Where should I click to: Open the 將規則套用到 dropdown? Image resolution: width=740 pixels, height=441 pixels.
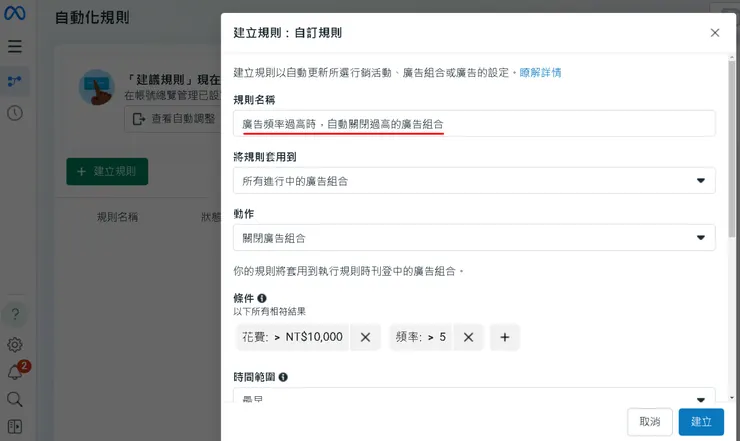click(x=474, y=181)
